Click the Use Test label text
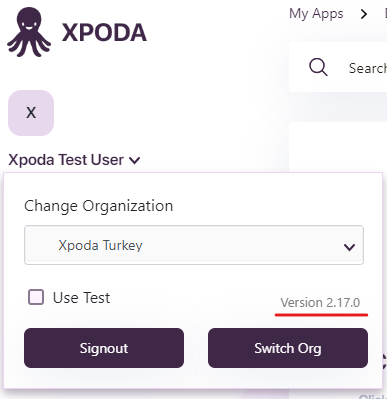Image resolution: width=387 pixels, height=399 pixels. click(81, 298)
